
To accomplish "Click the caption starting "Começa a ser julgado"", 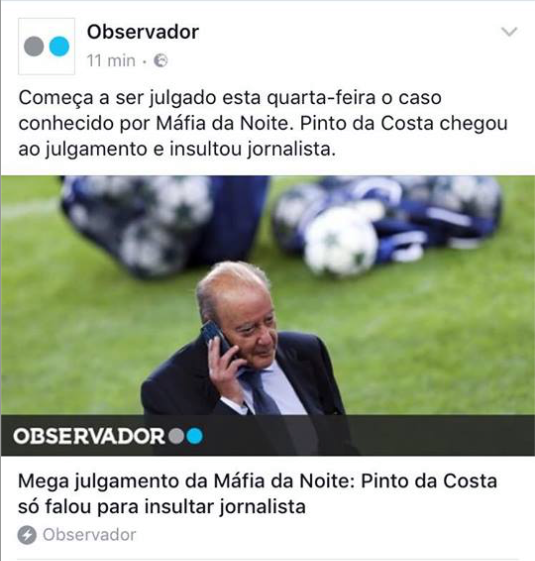I will click(x=263, y=123).
